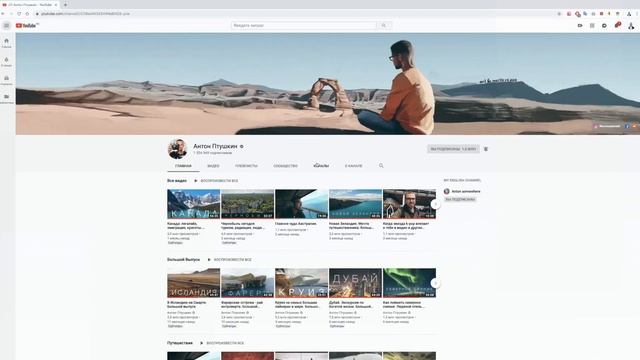Open the Anton somewhere featured channel
The height and width of the screenshot is (360, 640).
click(x=462, y=191)
